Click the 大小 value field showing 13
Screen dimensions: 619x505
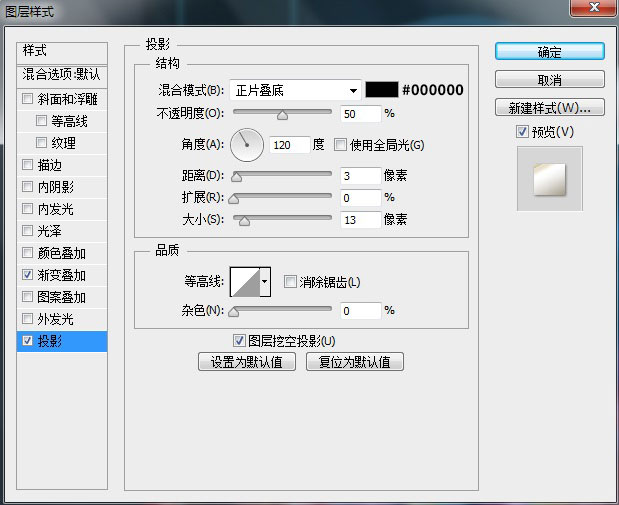pyautogui.click(x=360, y=220)
